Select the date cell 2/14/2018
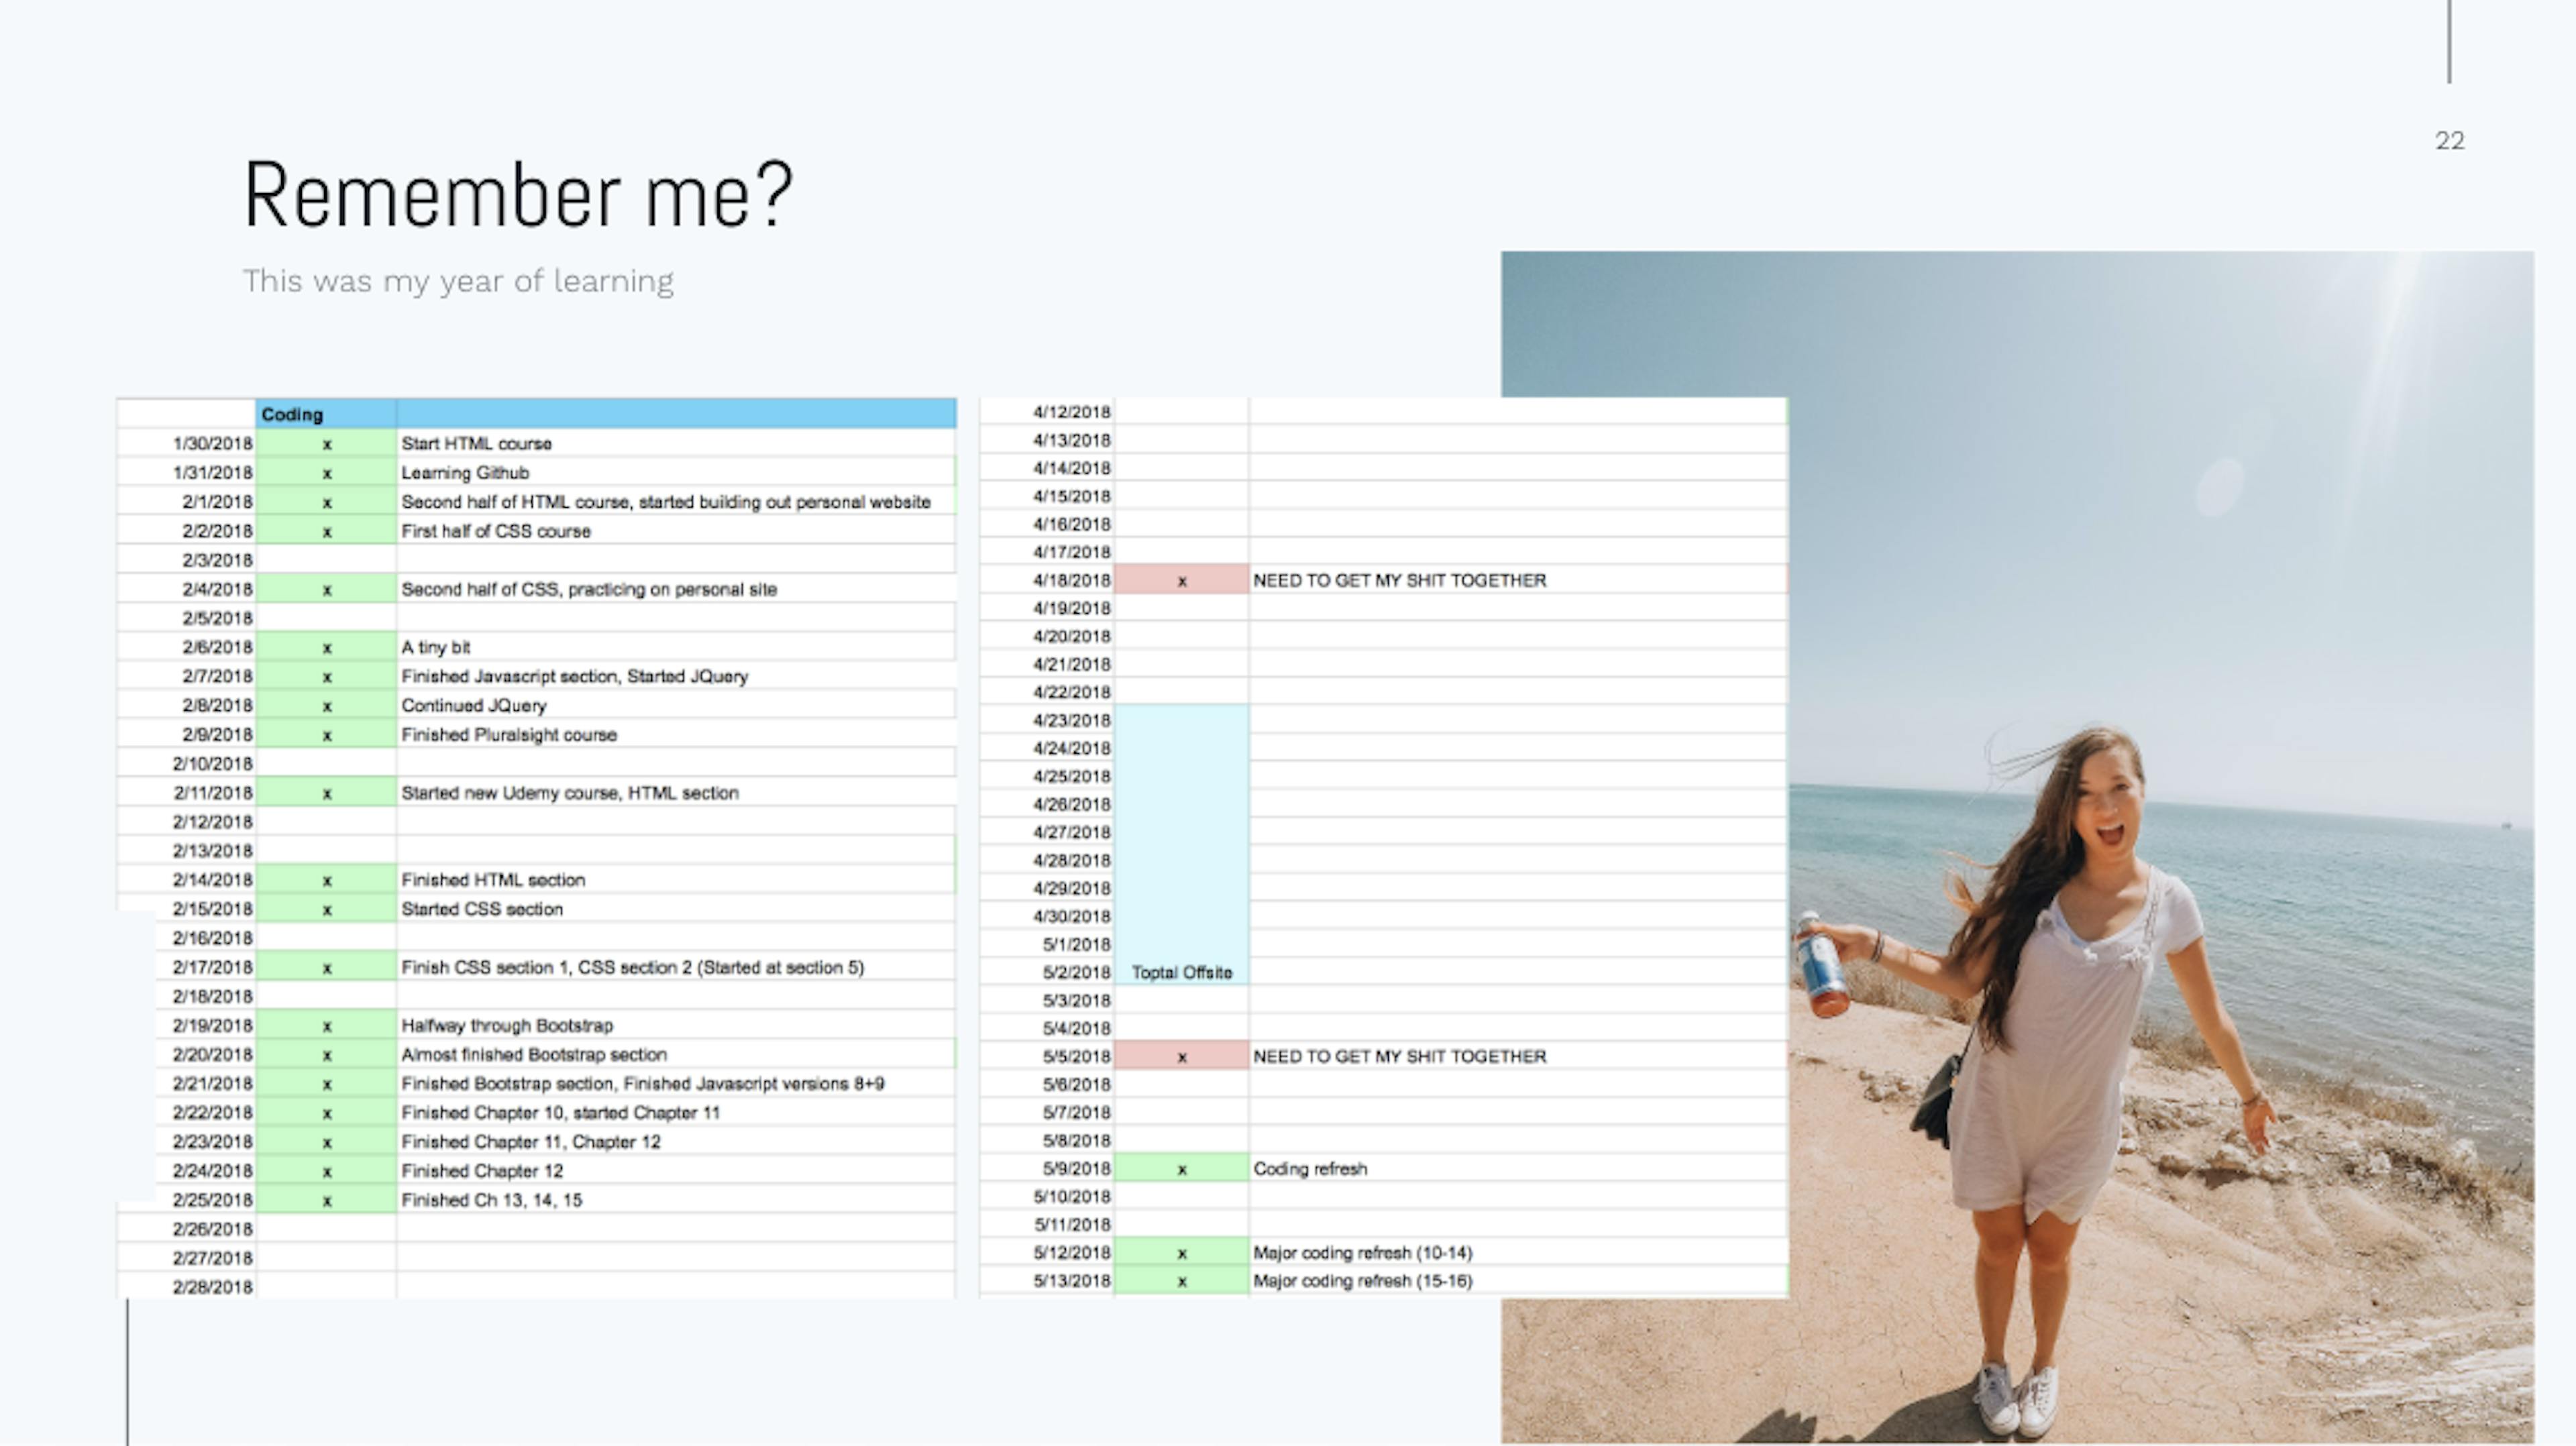Image resolution: width=2576 pixels, height=1446 pixels. [x=187, y=880]
